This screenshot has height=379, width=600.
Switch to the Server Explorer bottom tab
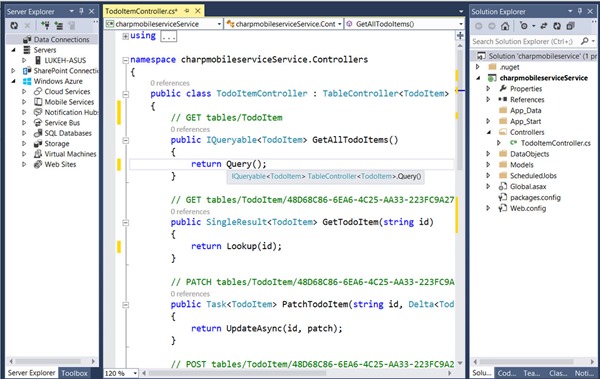point(31,373)
